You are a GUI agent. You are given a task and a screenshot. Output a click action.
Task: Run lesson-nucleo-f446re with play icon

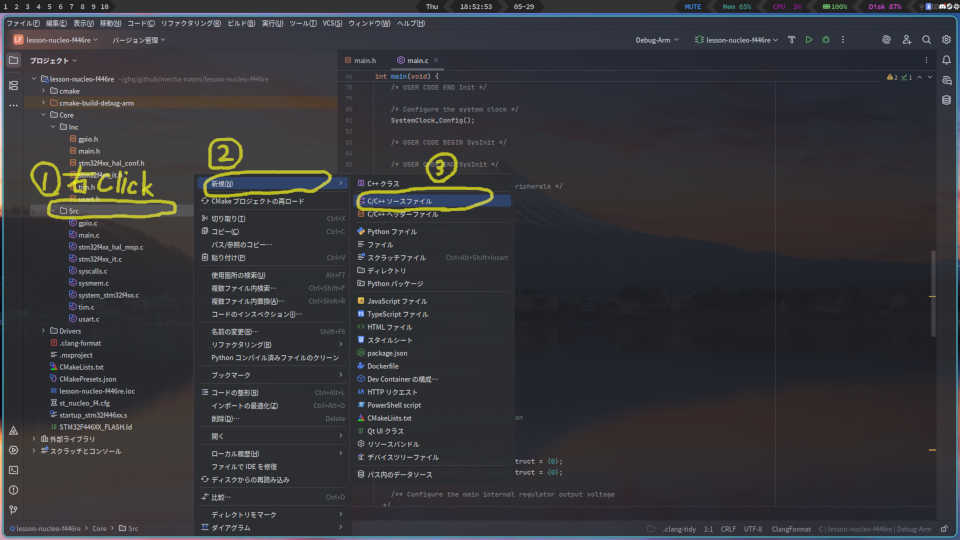809,40
